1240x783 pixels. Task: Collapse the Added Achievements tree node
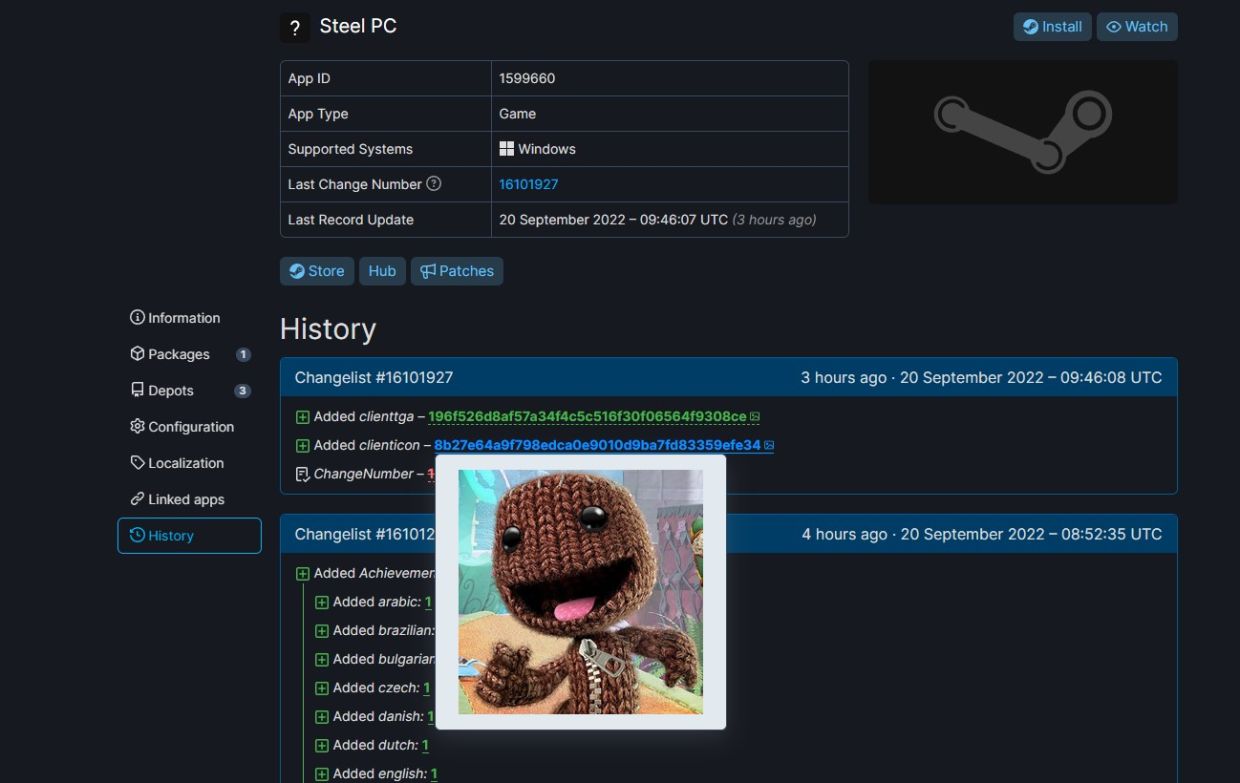(303, 573)
